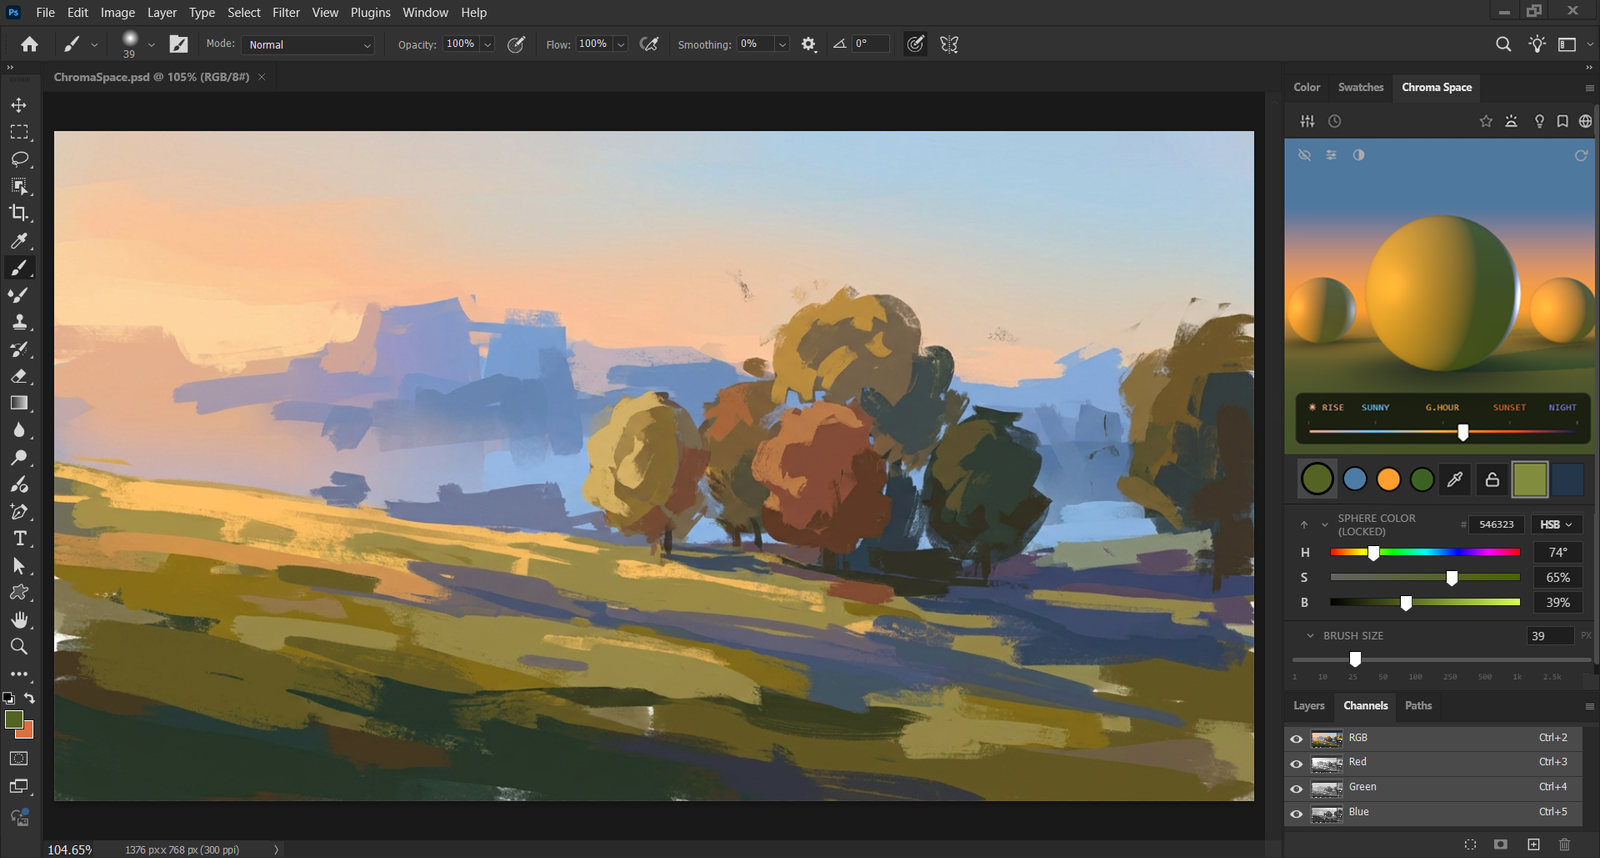The image size is (1600, 858).
Task: Select the Lasso tool
Action: [19, 159]
